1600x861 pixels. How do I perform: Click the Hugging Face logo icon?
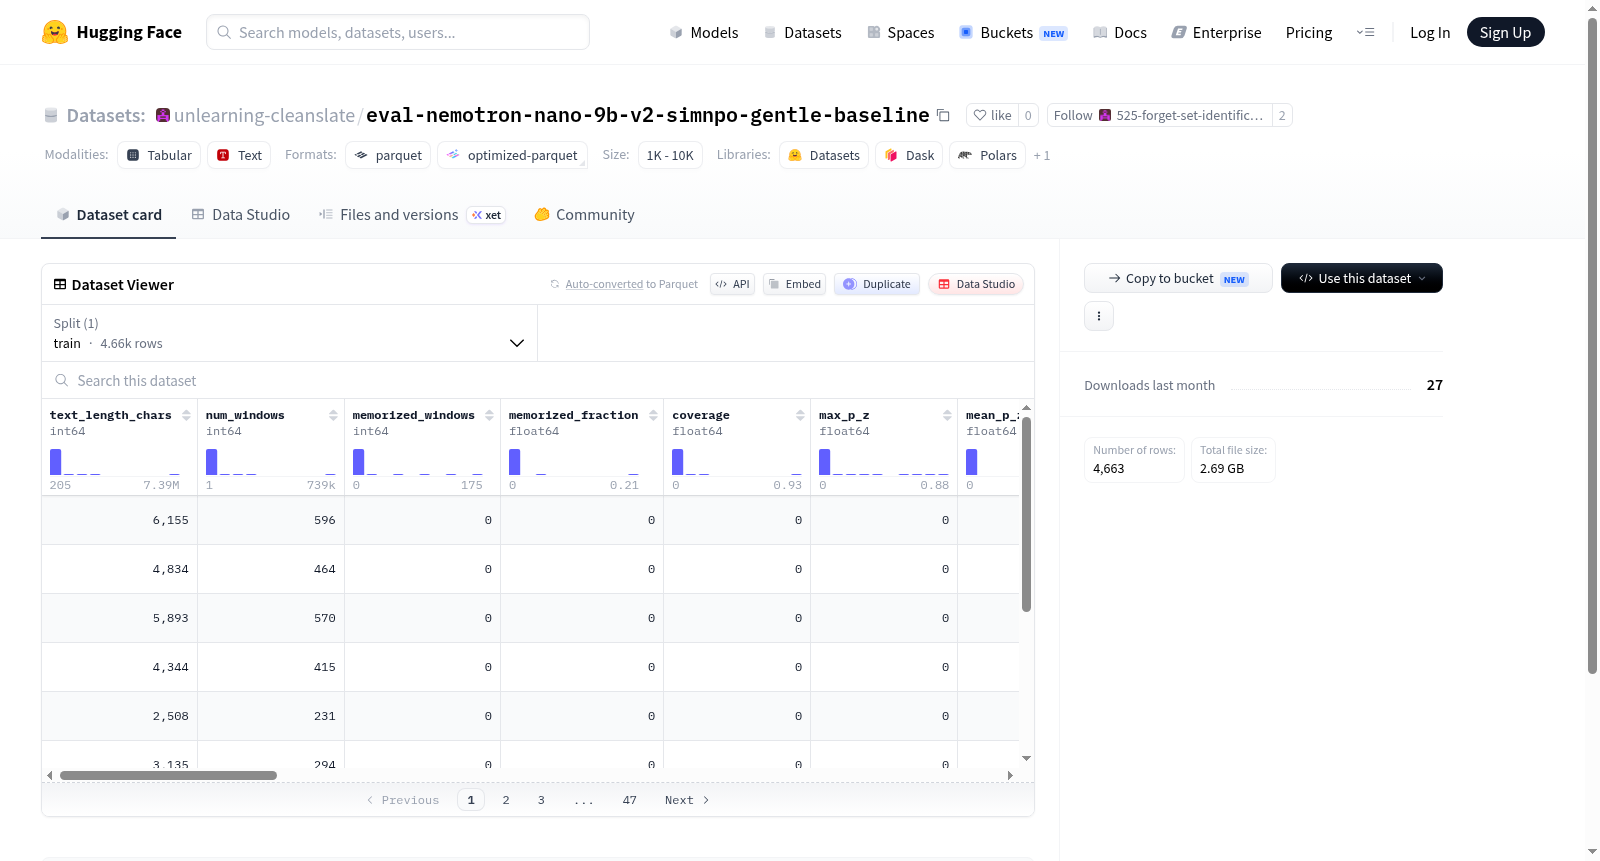click(x=55, y=32)
